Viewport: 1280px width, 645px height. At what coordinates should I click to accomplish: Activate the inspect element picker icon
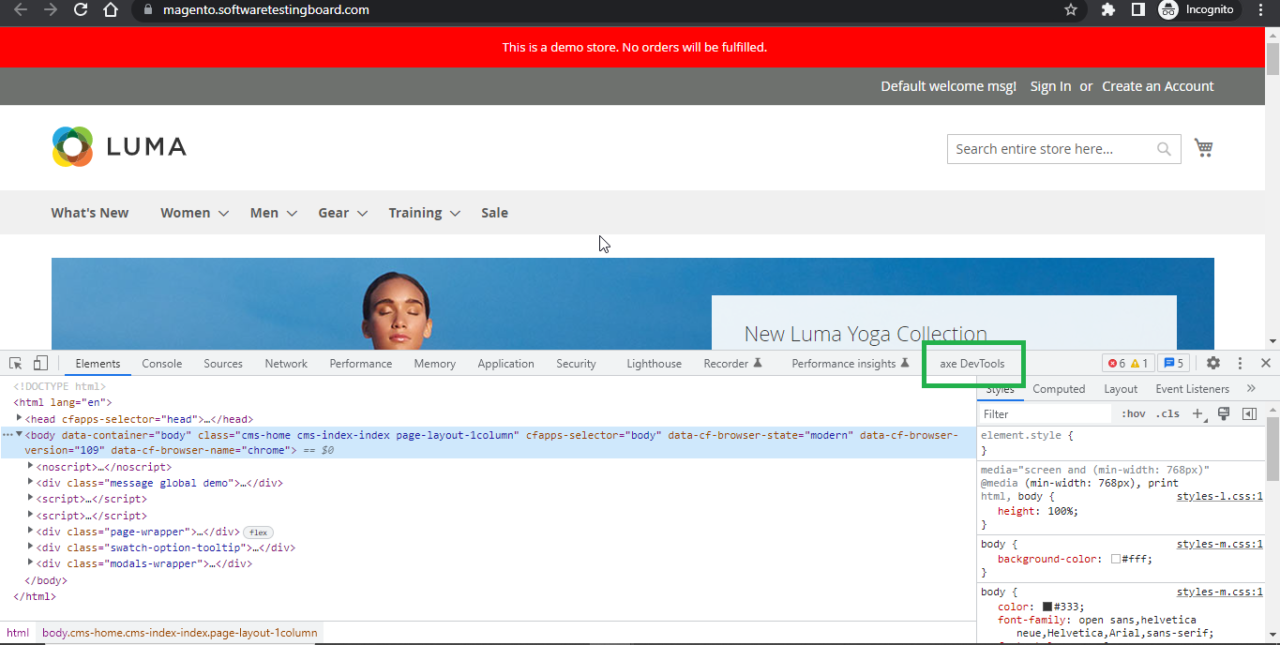point(17,364)
